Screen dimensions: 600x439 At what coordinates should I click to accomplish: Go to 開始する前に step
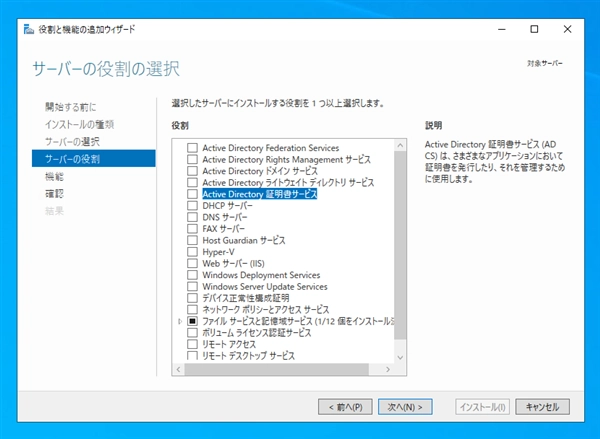(x=70, y=107)
